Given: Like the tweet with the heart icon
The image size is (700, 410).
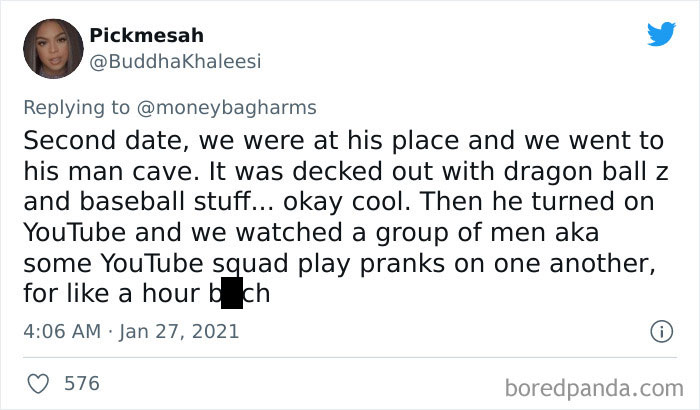Looking at the screenshot, I should (x=38, y=382).
